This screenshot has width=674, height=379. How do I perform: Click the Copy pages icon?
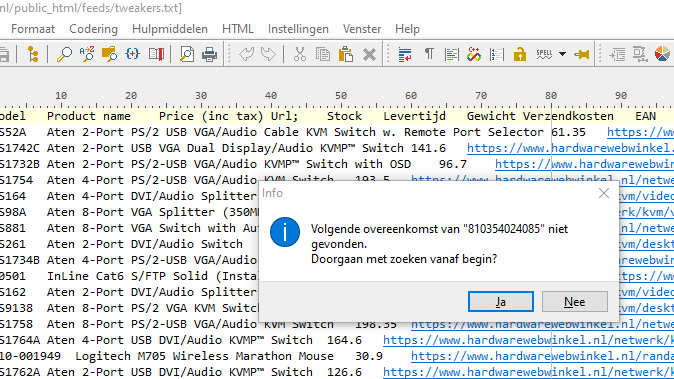(323, 55)
